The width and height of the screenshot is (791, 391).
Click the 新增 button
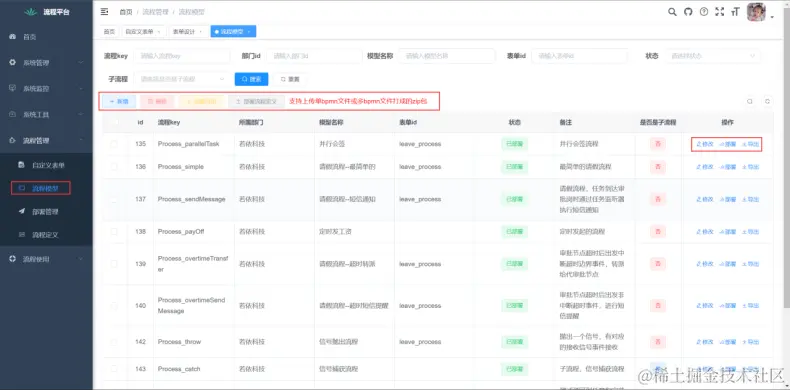click(119, 101)
